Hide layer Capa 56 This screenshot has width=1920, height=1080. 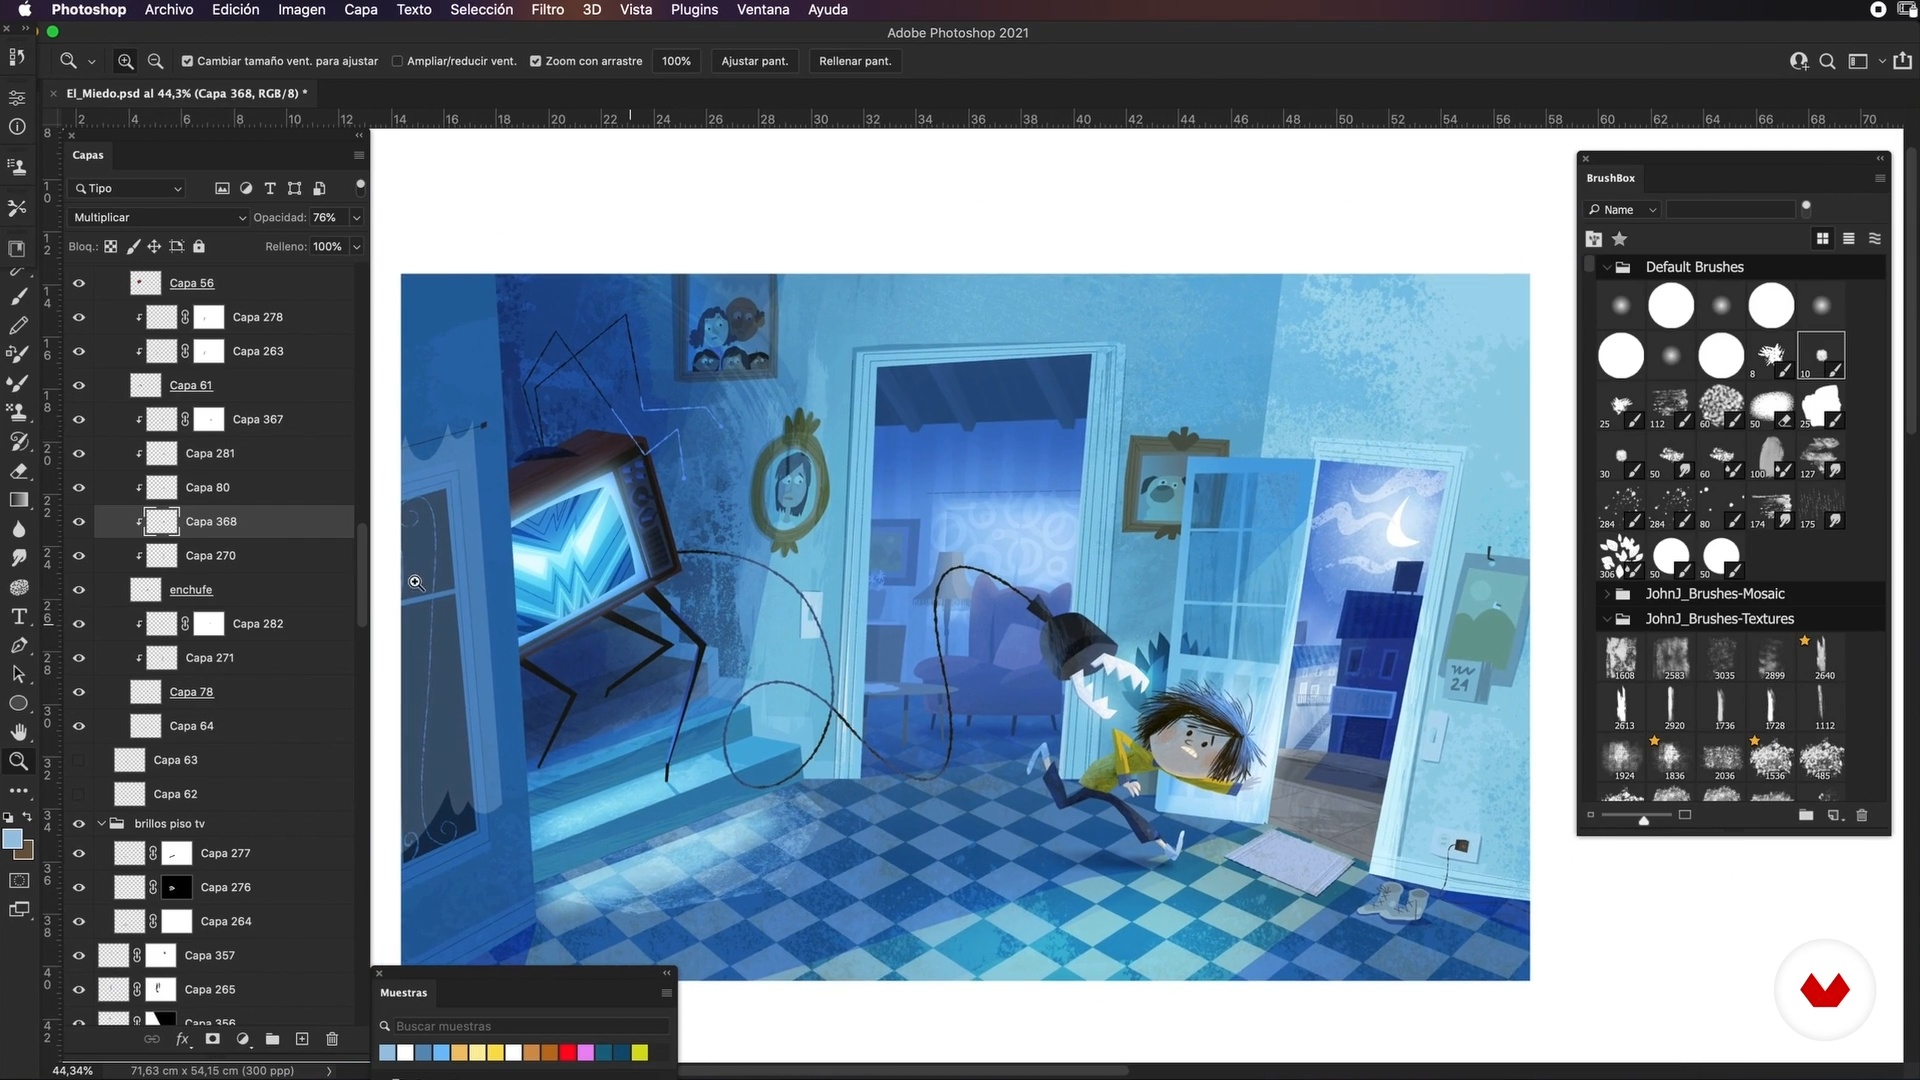pyautogui.click(x=79, y=283)
